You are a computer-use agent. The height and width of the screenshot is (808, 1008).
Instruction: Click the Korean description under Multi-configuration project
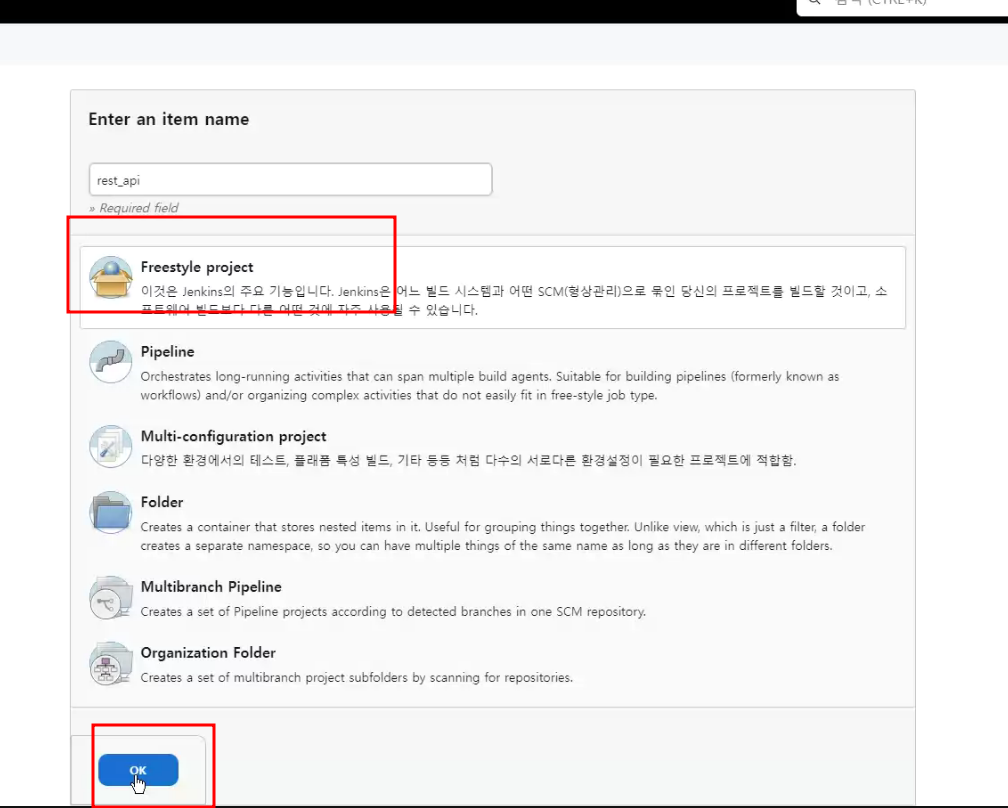469,460
